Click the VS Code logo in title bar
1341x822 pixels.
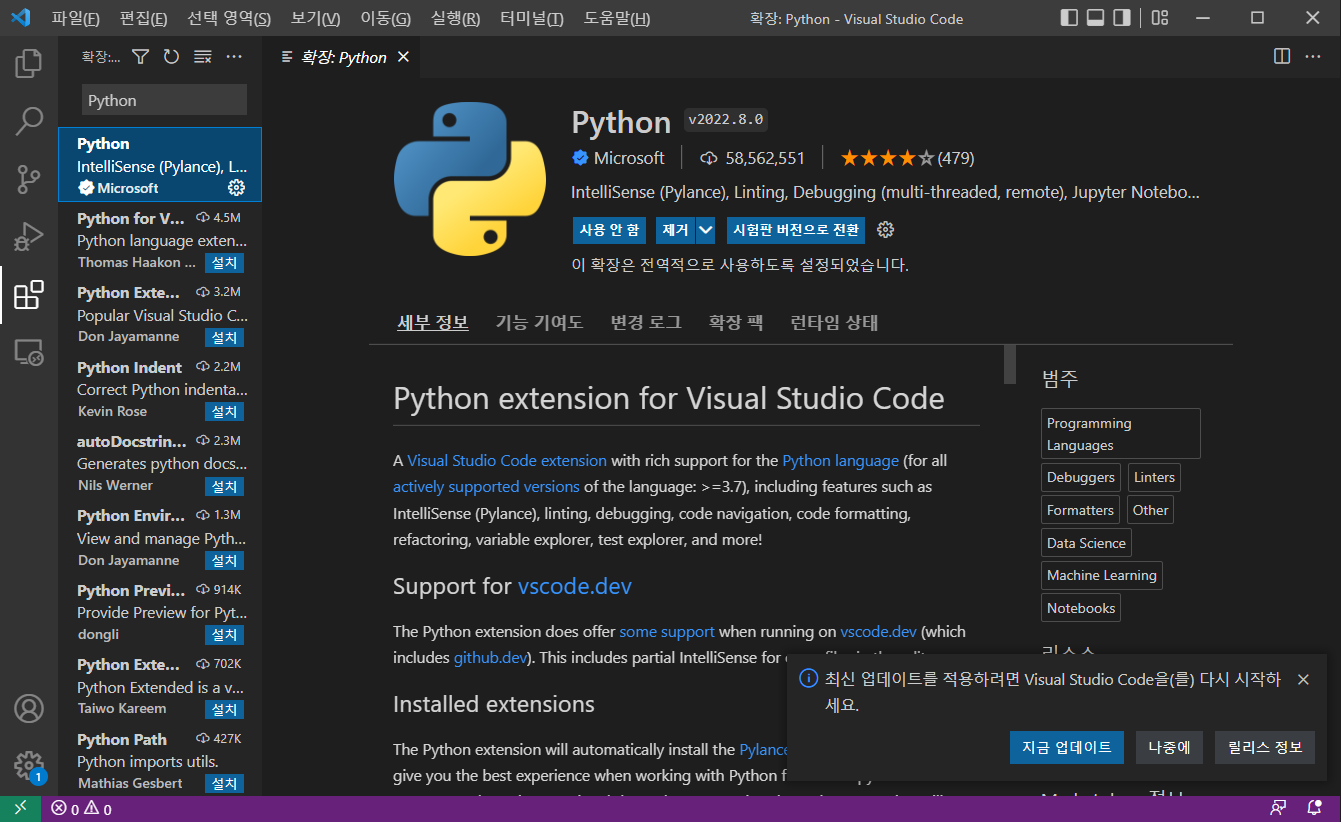[21, 18]
